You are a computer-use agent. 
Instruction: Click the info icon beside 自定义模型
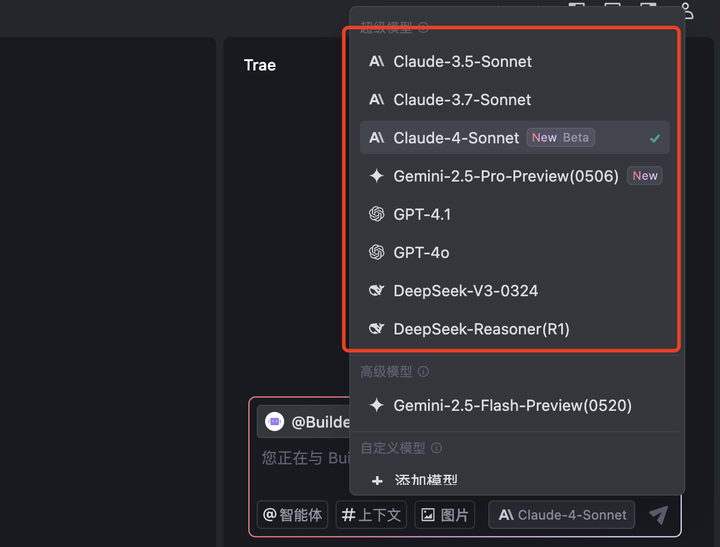(436, 448)
